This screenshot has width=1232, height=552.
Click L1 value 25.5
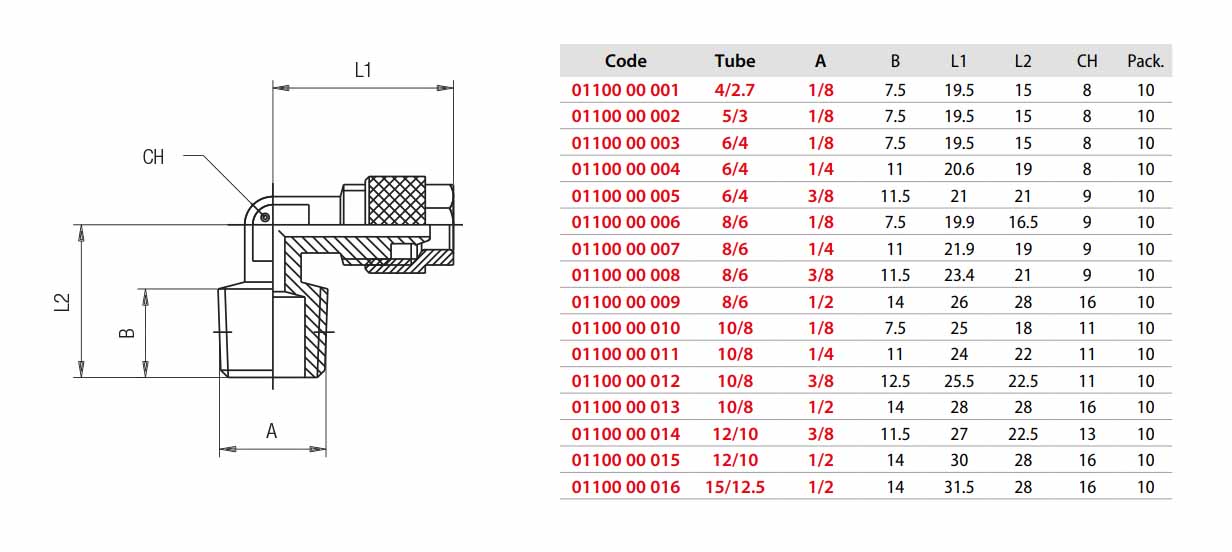[x=959, y=381]
